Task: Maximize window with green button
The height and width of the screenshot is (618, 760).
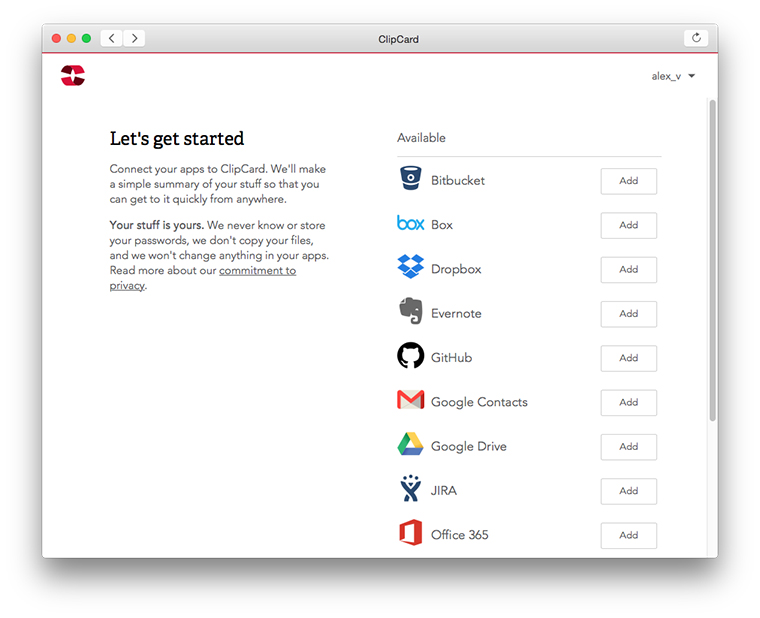Action: pyautogui.click(x=86, y=38)
